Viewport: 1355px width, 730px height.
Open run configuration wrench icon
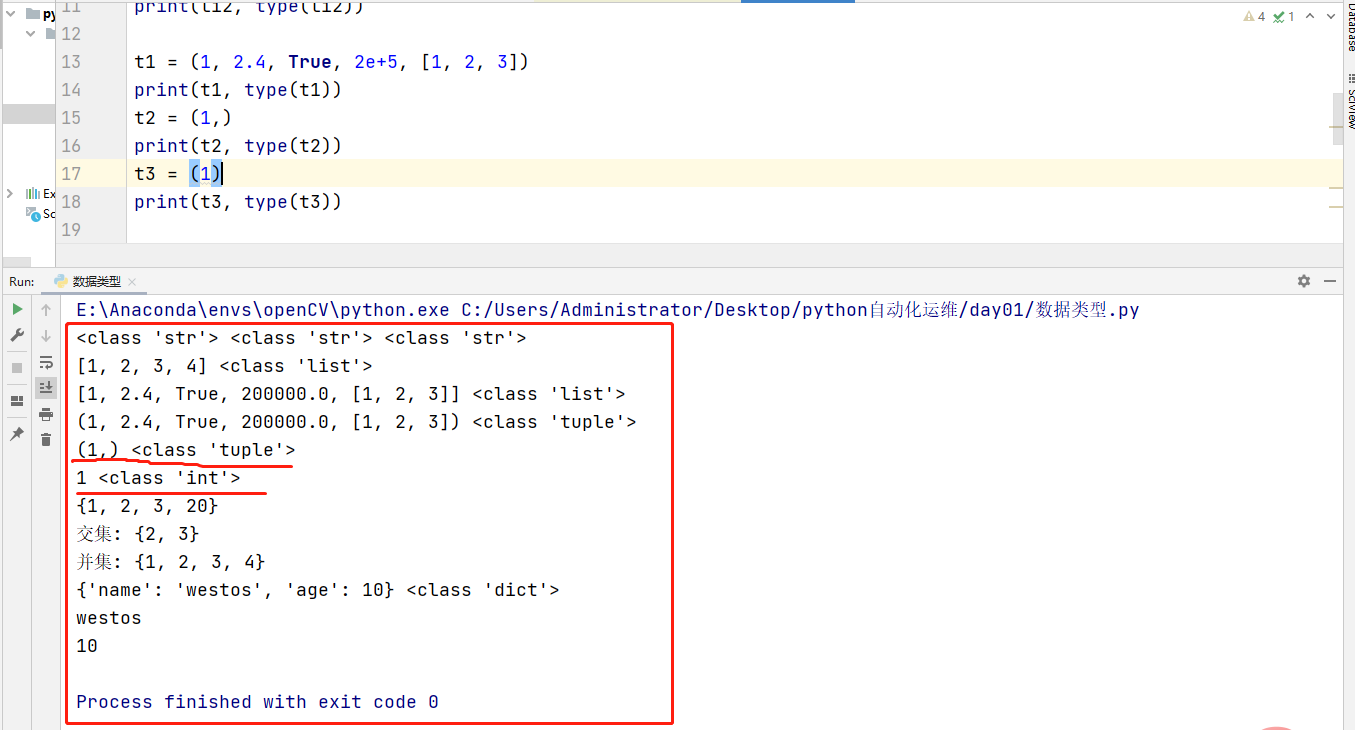(17, 336)
